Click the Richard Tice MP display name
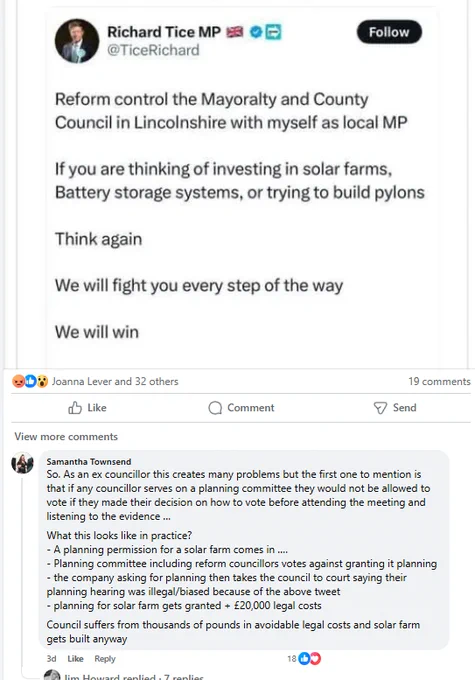Image resolution: width=475 pixels, height=680 pixels. (x=164, y=32)
